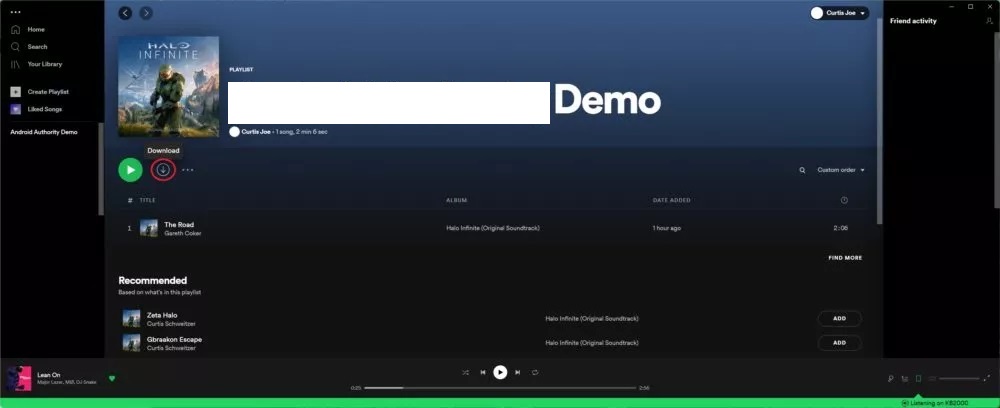Open Home in the sidebar
Screen dimensions: 1000x408
point(27,29)
